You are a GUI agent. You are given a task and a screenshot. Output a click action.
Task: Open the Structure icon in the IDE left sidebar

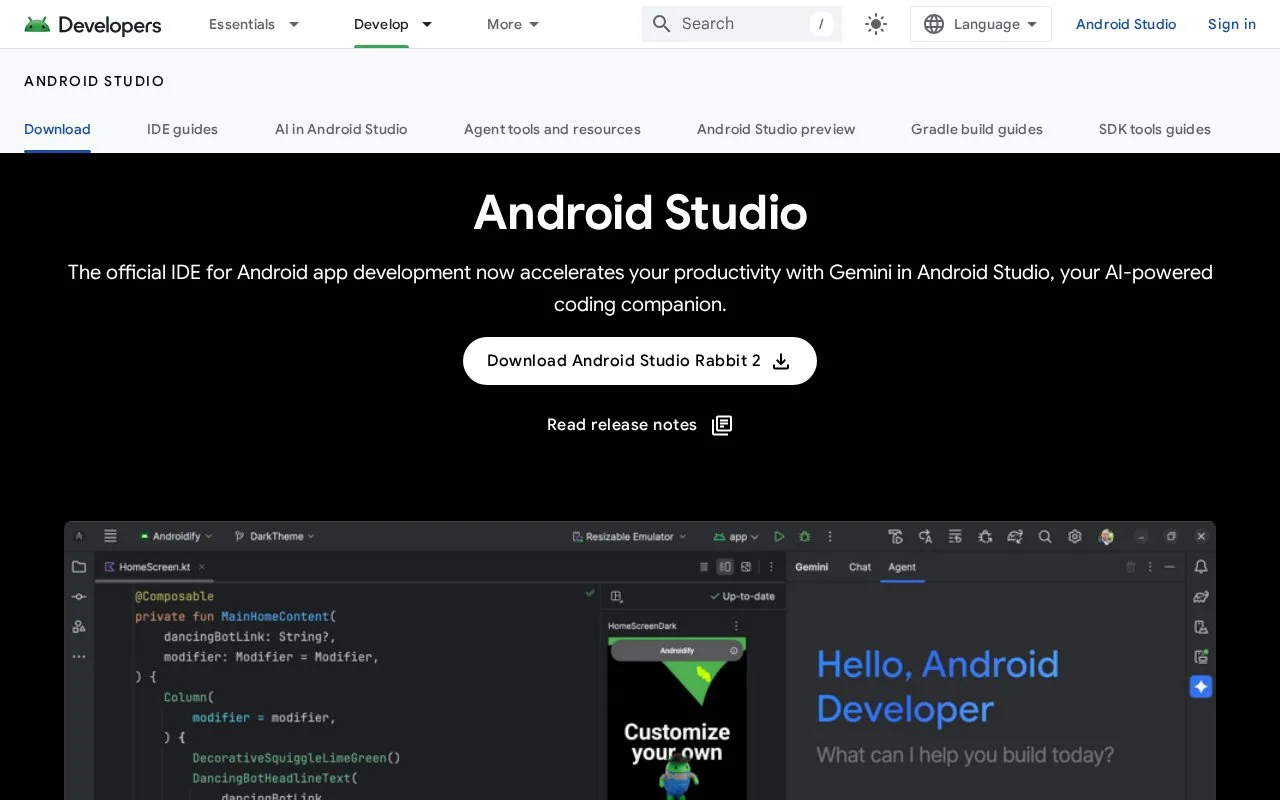tap(79, 627)
